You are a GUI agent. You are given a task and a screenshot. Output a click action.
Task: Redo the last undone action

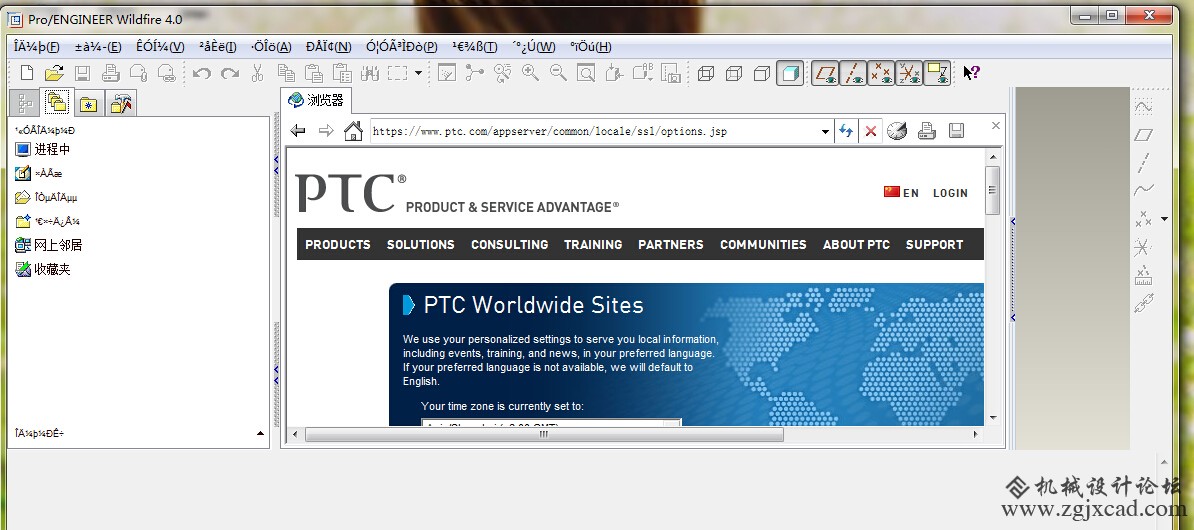tap(230, 73)
